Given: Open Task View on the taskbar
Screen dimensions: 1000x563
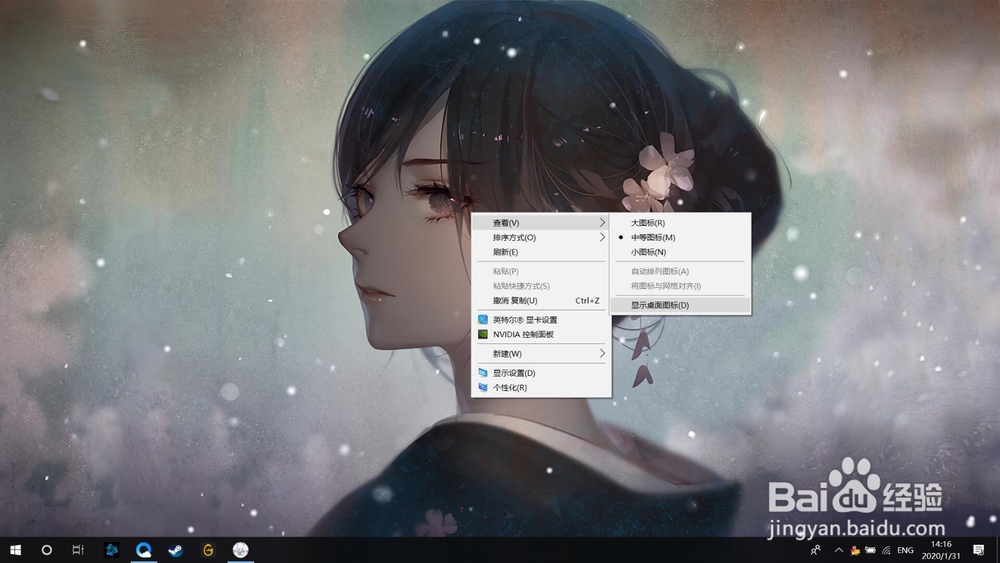Looking at the screenshot, I should coord(78,550).
